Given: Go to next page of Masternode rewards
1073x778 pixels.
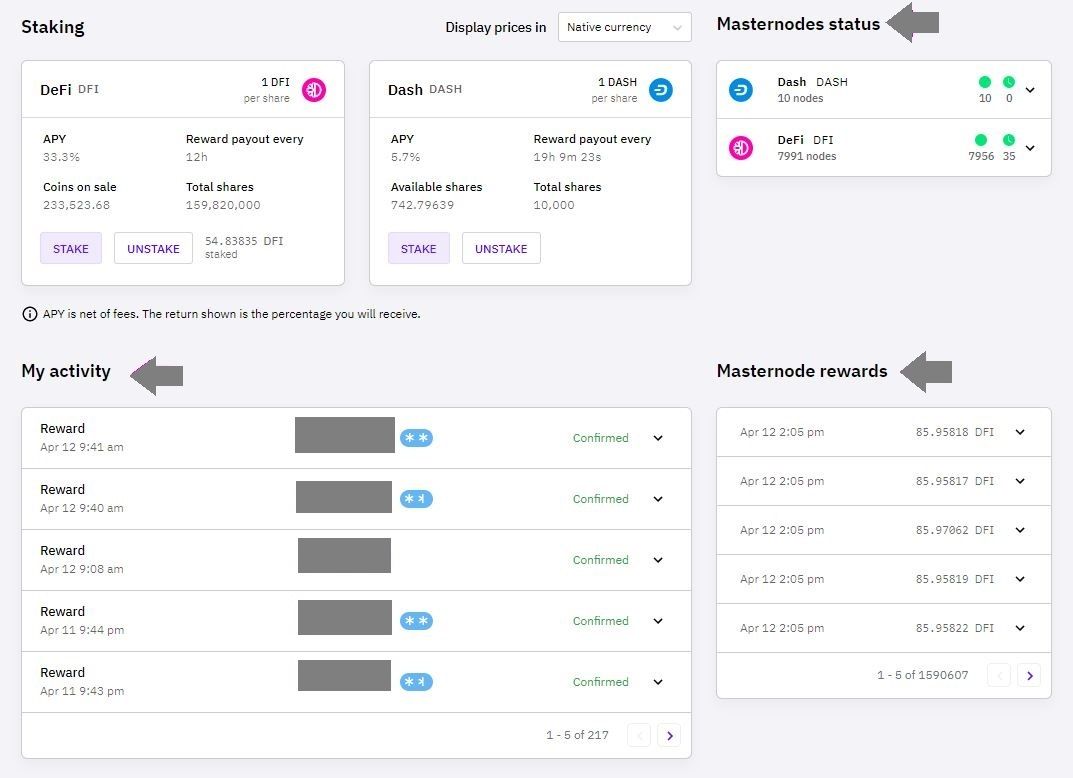Looking at the screenshot, I should click(1029, 676).
